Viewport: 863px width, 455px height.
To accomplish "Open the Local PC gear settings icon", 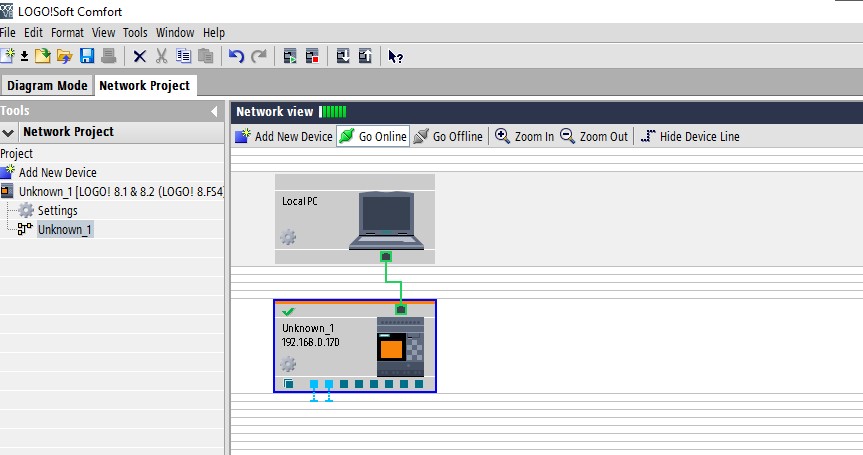I will coord(288,237).
